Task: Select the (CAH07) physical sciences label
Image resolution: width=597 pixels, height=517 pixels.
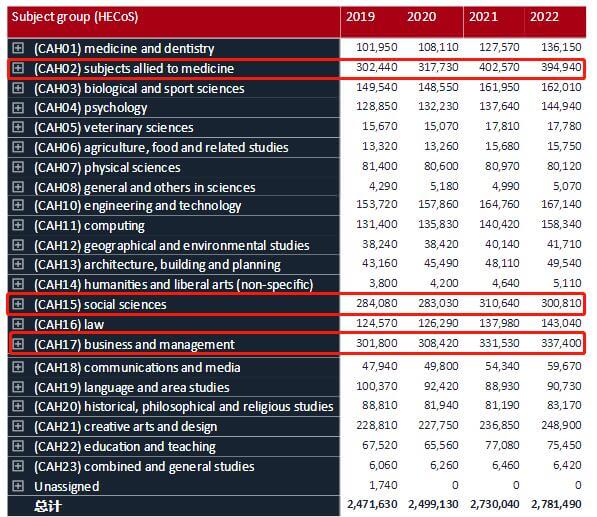Action: point(107,168)
